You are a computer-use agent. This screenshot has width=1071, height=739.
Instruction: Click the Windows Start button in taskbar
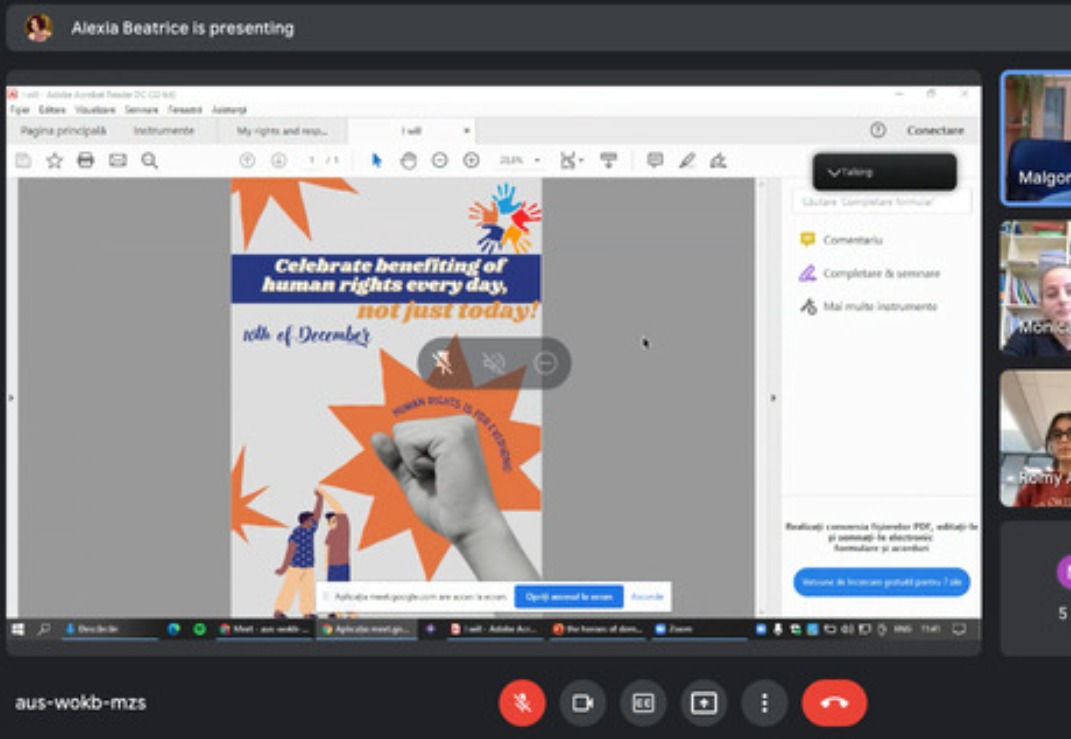pyautogui.click(x=17, y=629)
